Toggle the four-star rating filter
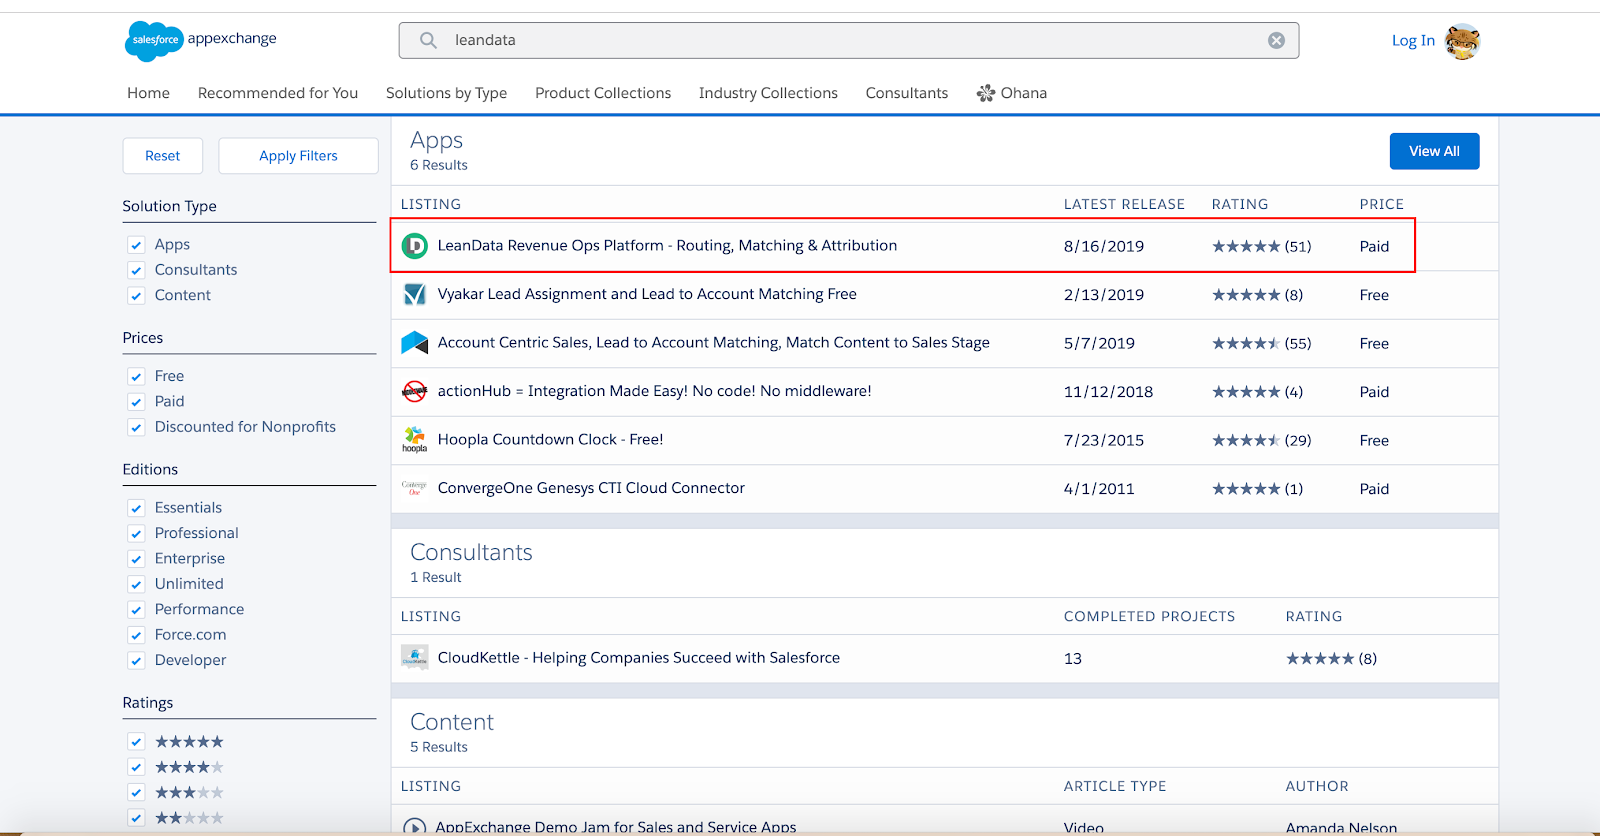Screen dimensions: 1600x836 [136, 767]
